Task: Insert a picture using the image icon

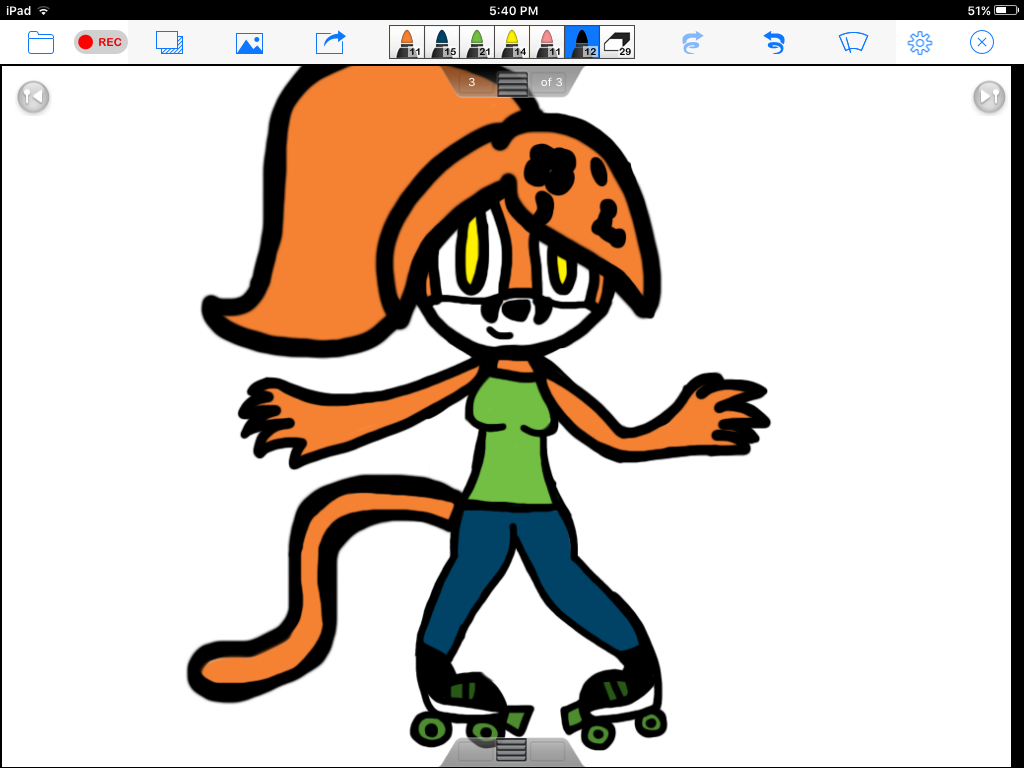Action: [x=249, y=43]
